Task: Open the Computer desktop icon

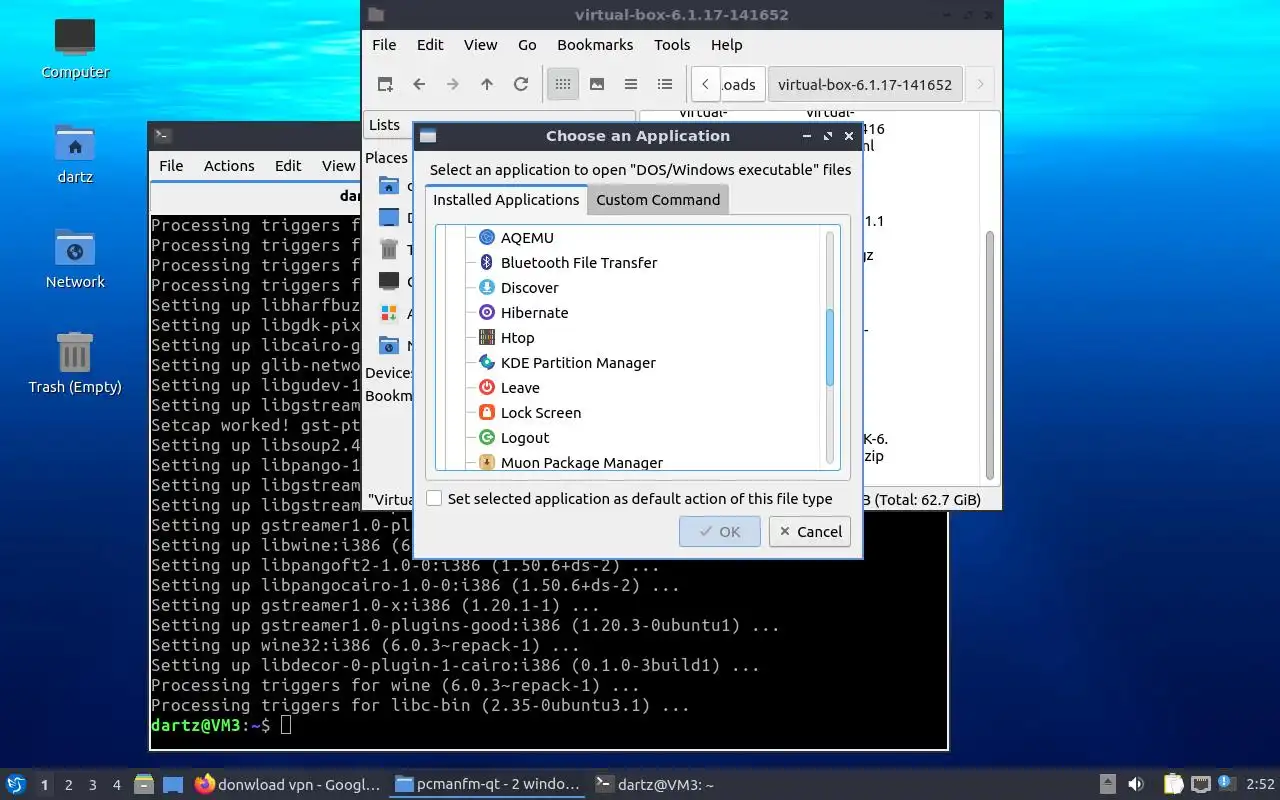Action: (x=75, y=48)
